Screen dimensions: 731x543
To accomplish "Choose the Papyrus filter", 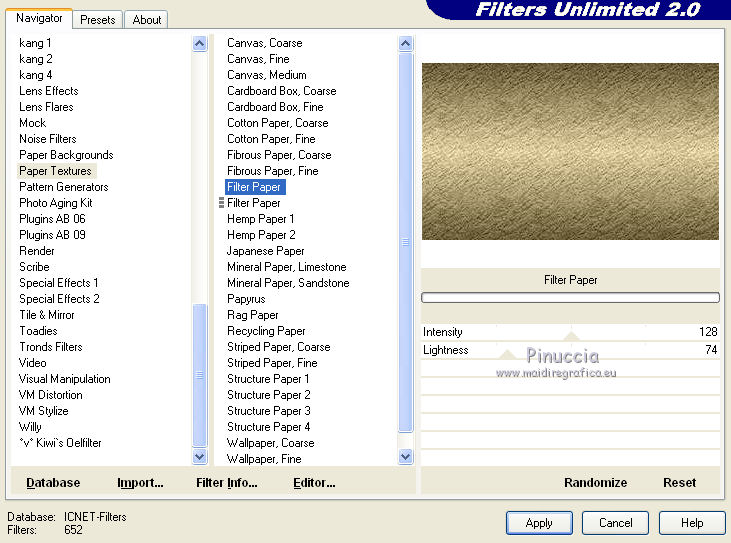I will click(246, 299).
